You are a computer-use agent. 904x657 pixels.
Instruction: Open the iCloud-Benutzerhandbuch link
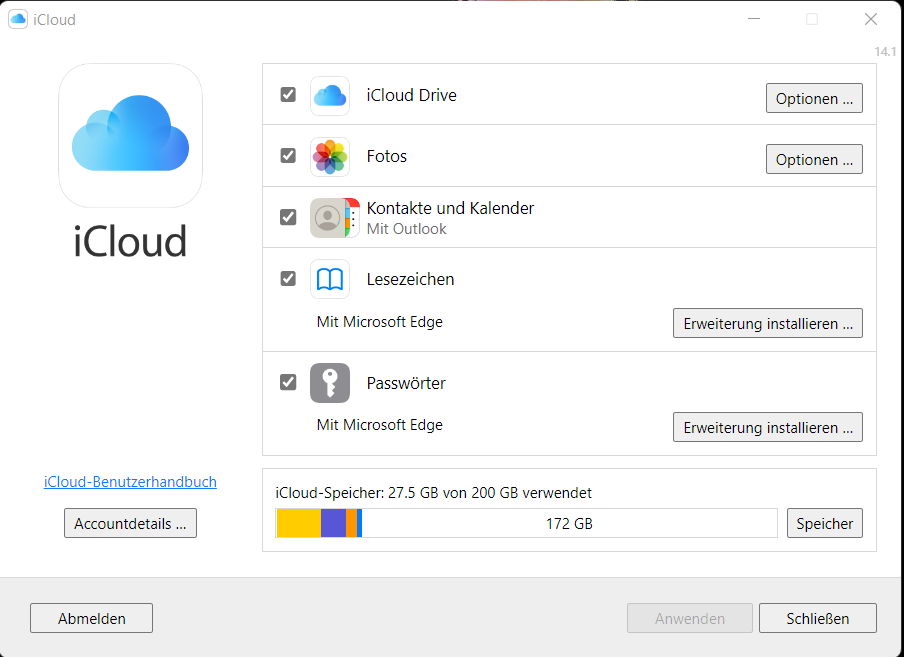pyautogui.click(x=130, y=482)
